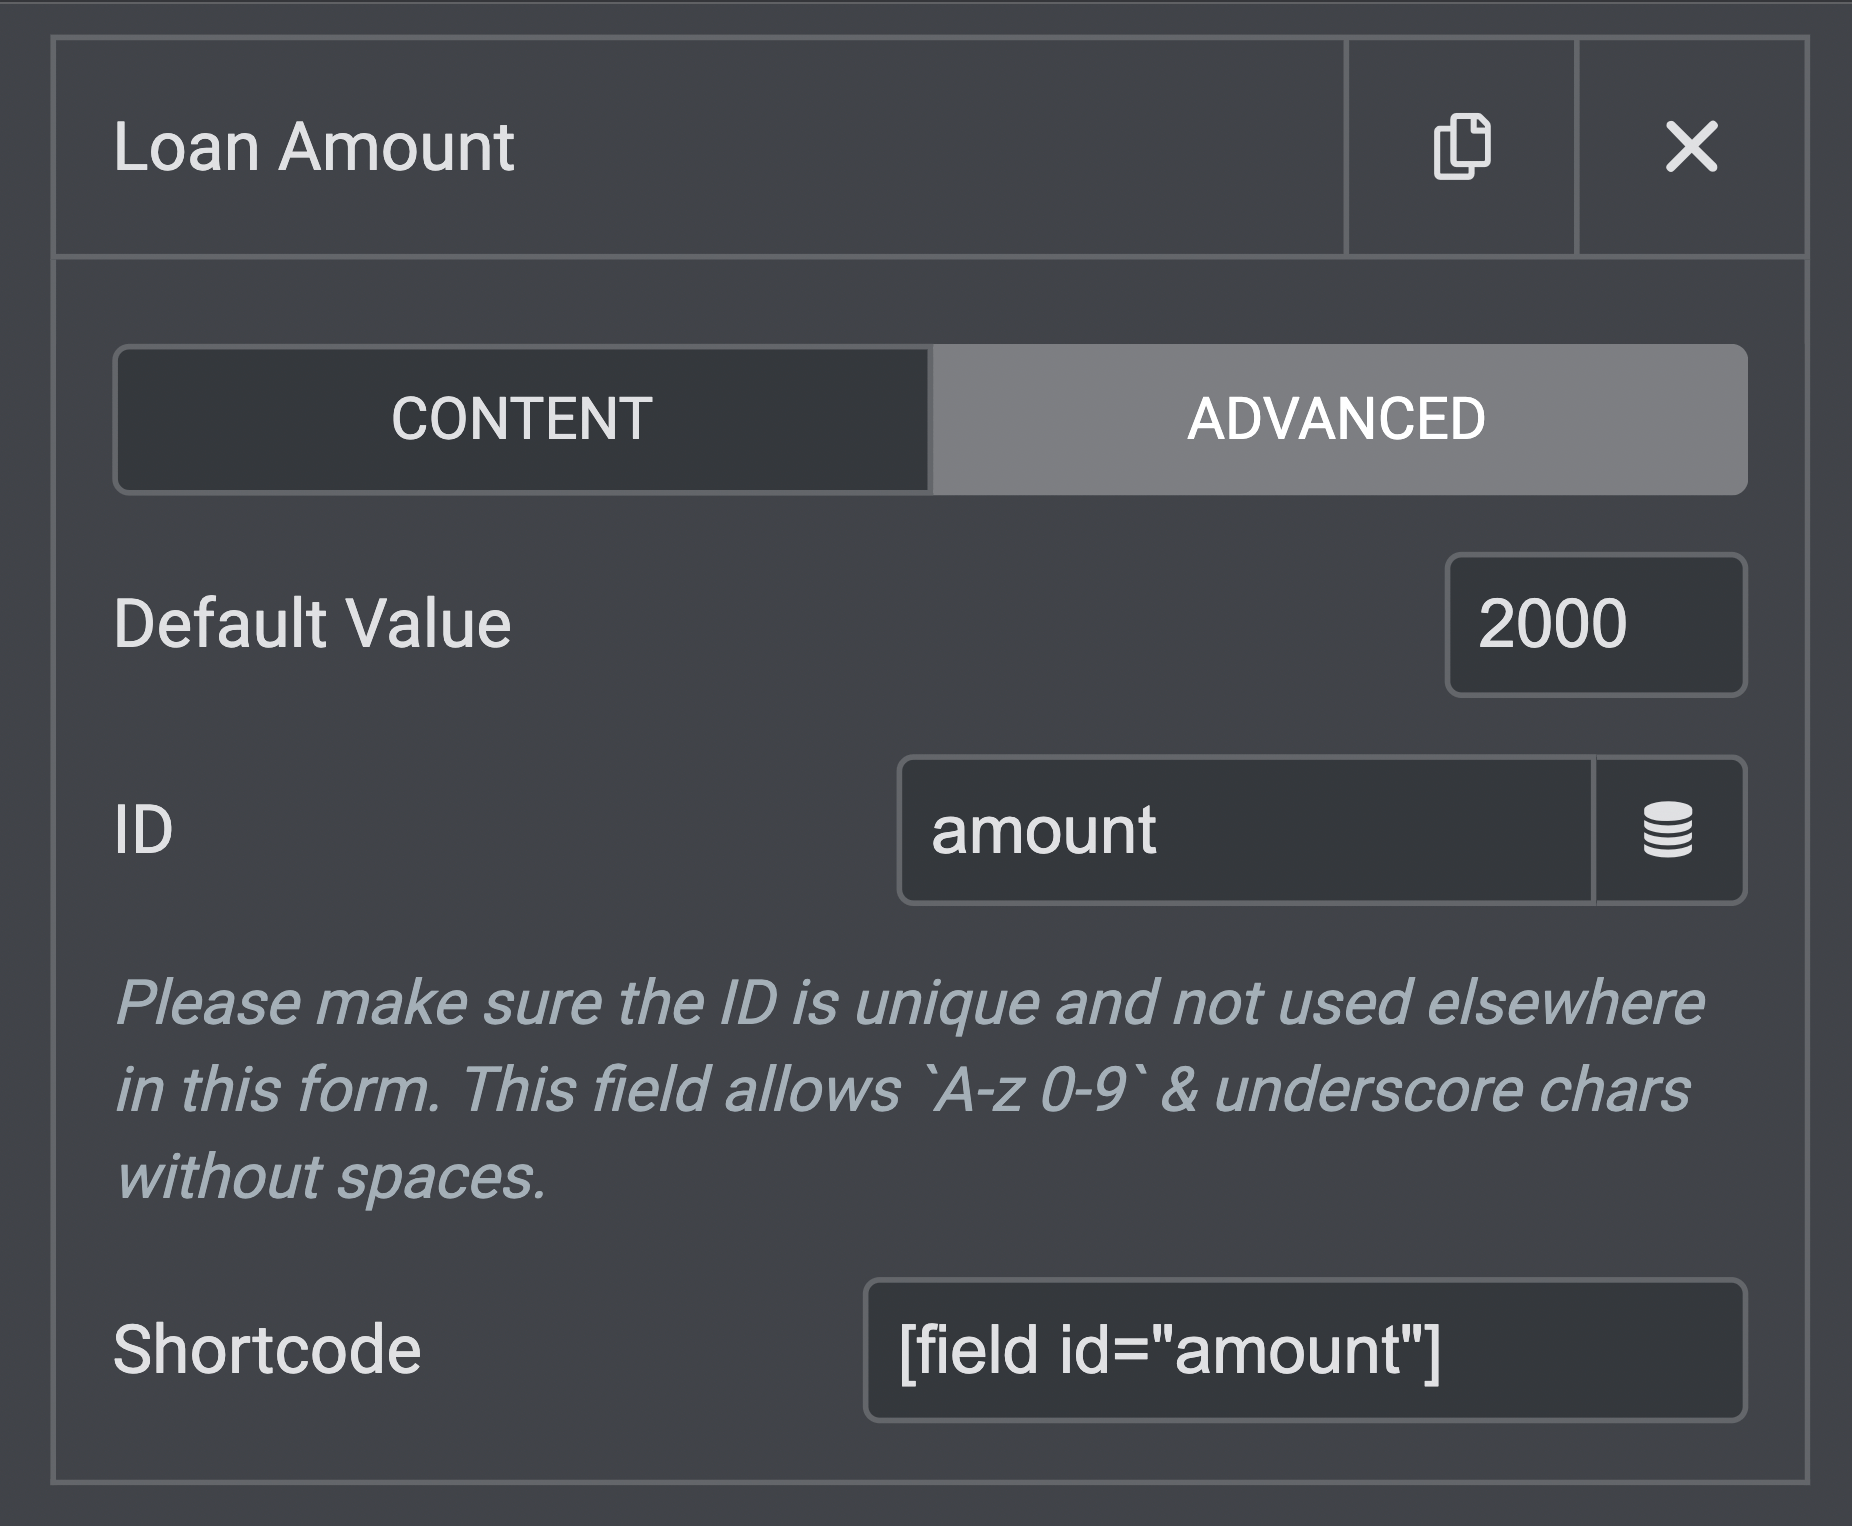Focus the Default Value input box
The height and width of the screenshot is (1526, 1852).
1595,624
